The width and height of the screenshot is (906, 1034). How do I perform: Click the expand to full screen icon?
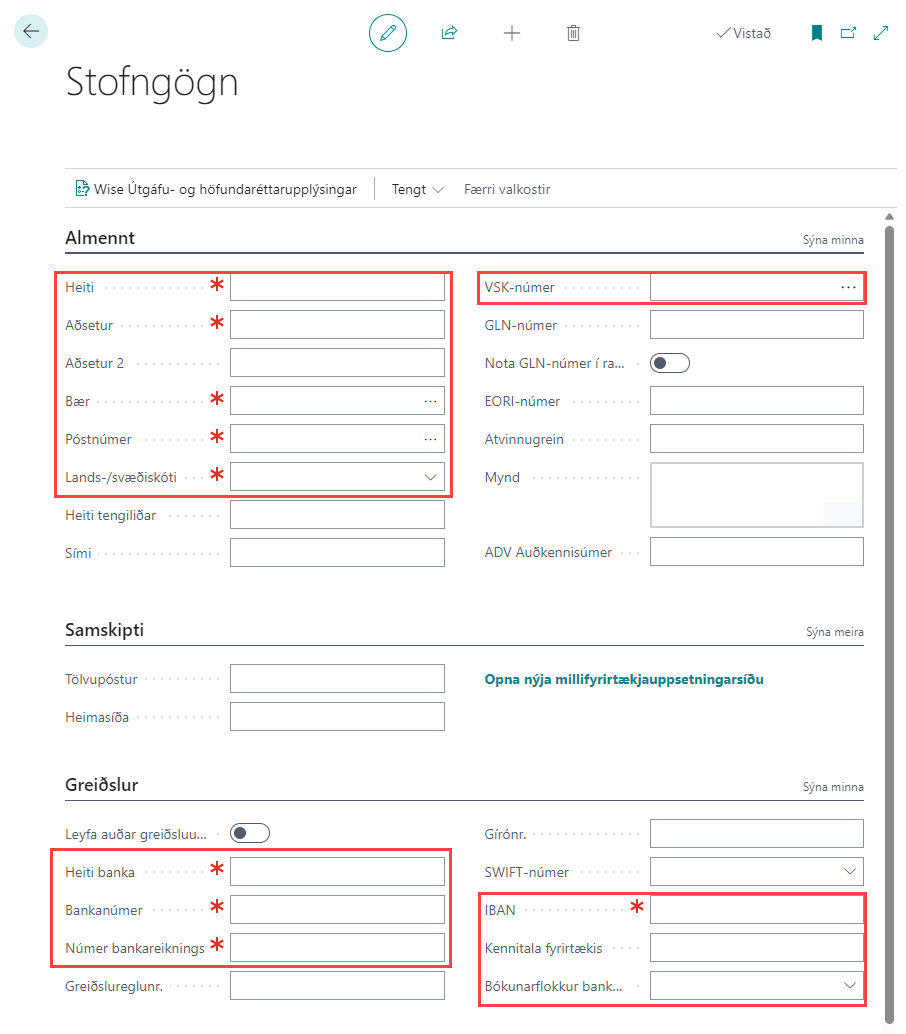click(x=881, y=33)
